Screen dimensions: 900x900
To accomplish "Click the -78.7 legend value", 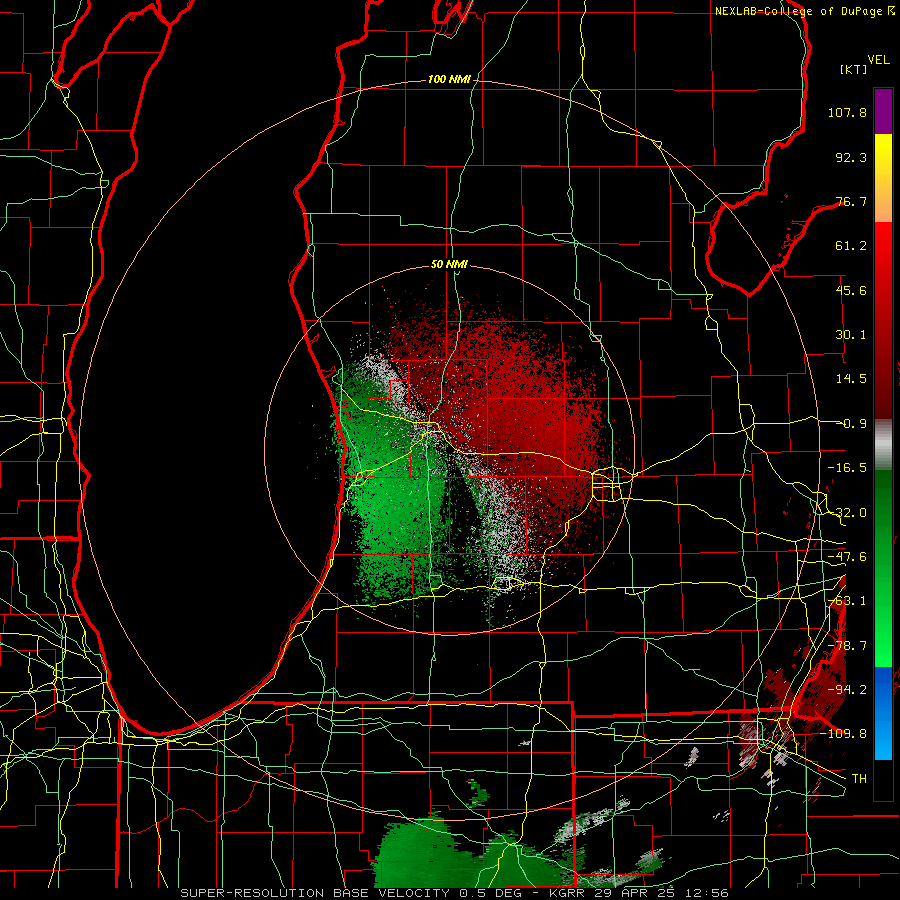I will (847, 646).
